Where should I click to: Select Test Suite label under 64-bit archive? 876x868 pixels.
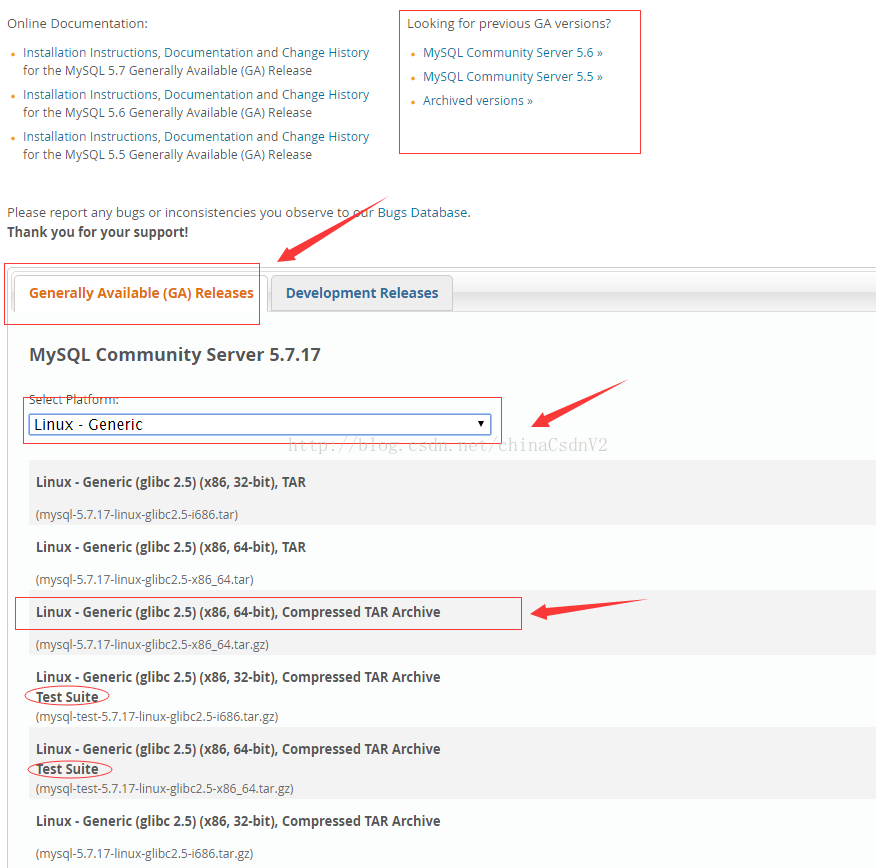[x=67, y=769]
